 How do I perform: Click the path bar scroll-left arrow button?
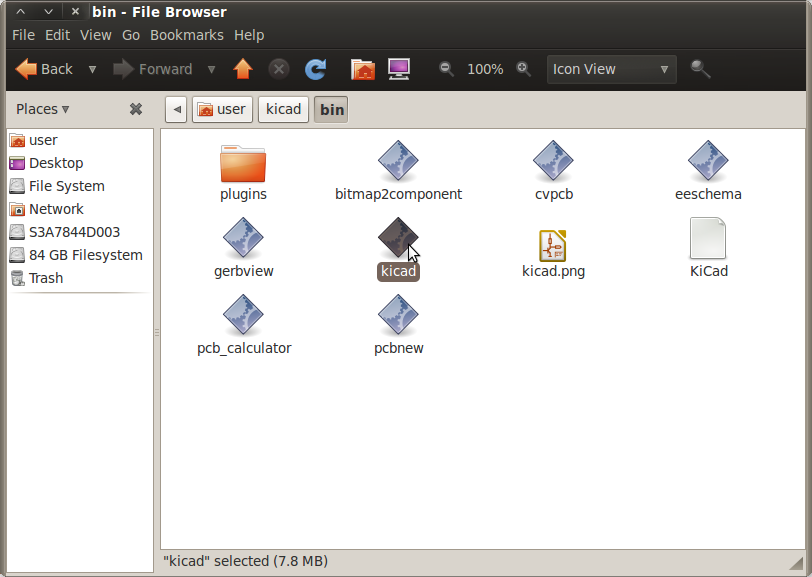tap(176, 109)
